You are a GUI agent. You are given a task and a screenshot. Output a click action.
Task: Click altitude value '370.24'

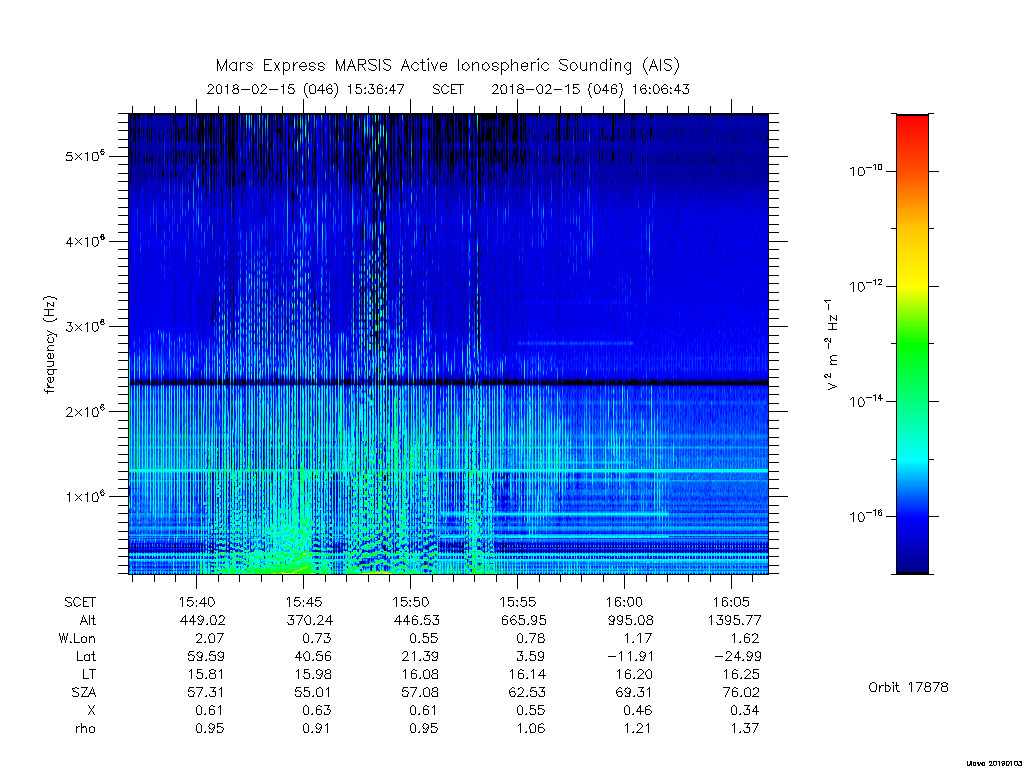click(310, 620)
